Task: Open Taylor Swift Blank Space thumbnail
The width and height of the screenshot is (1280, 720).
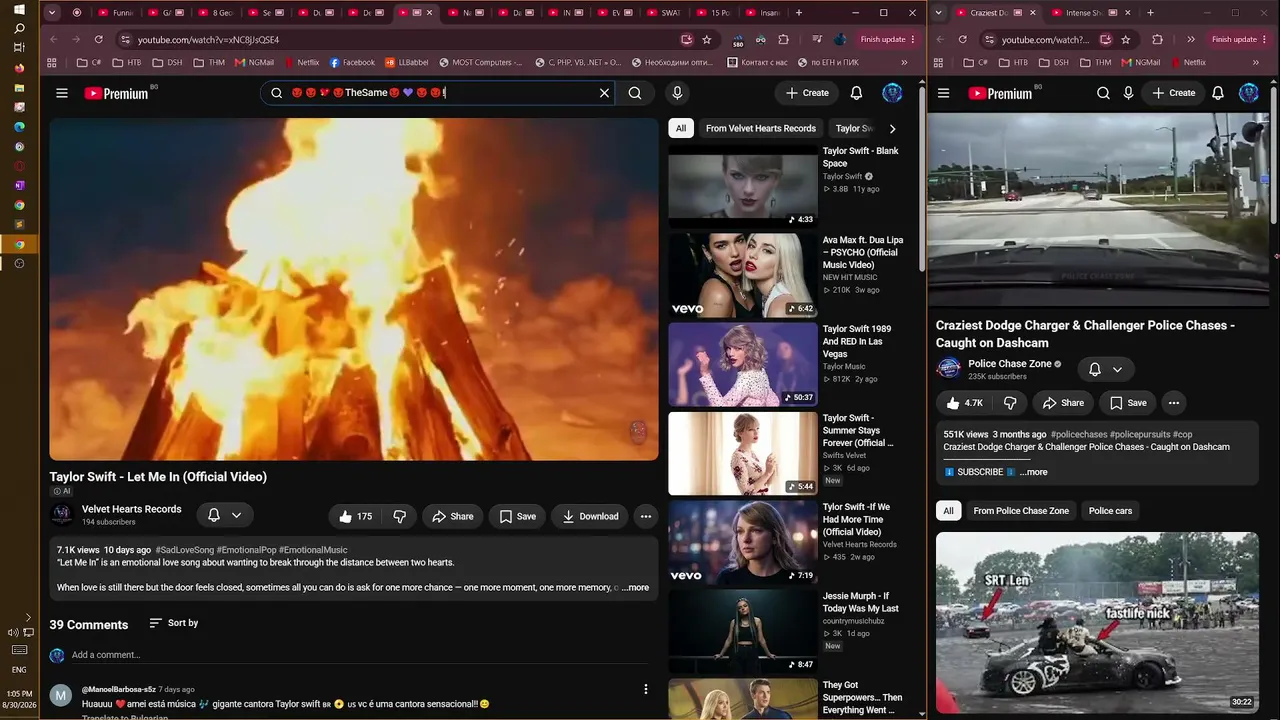Action: [x=743, y=186]
